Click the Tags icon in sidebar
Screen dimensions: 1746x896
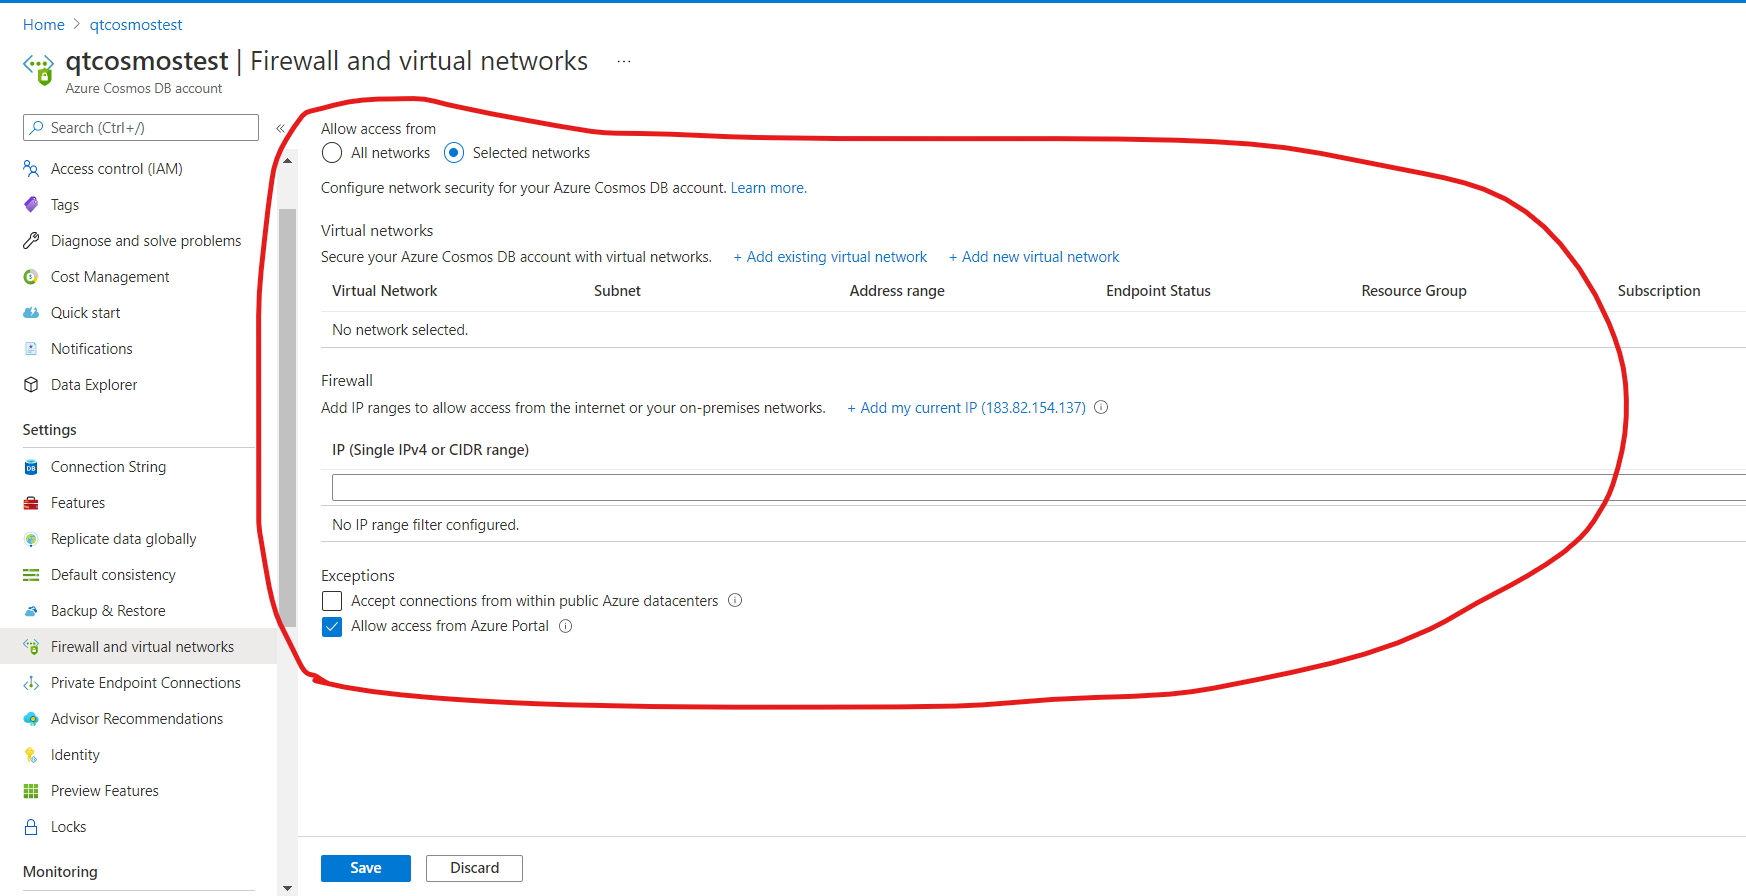click(31, 205)
